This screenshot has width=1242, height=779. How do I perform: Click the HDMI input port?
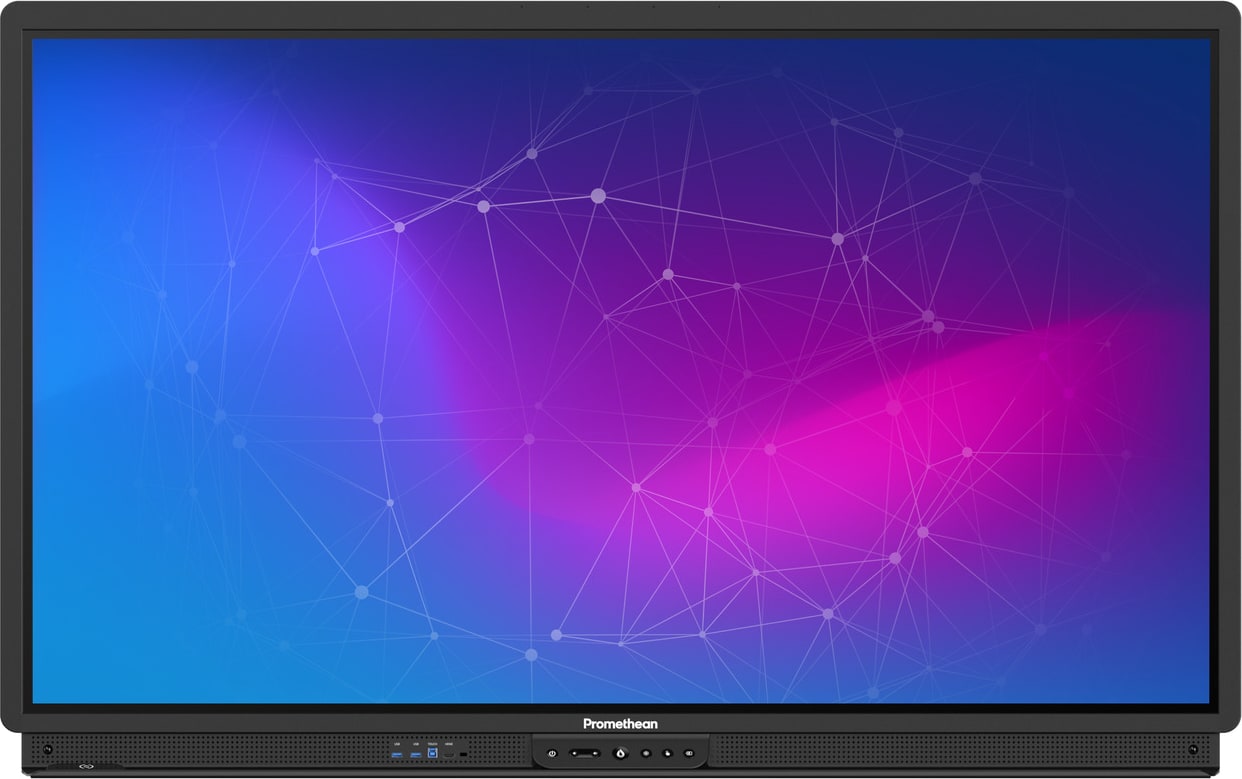point(449,753)
